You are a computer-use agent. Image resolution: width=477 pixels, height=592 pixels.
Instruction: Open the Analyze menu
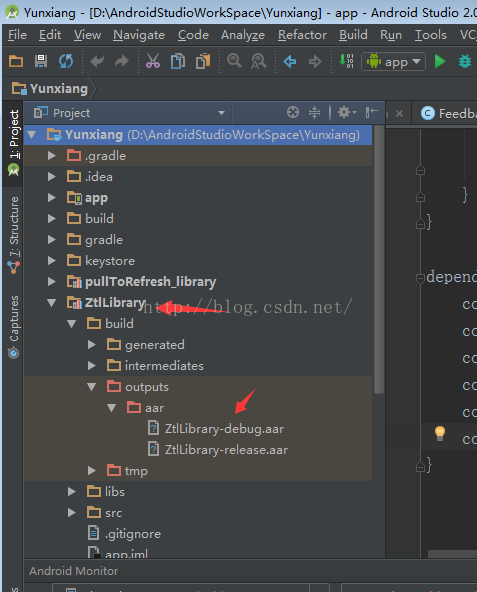coord(243,35)
